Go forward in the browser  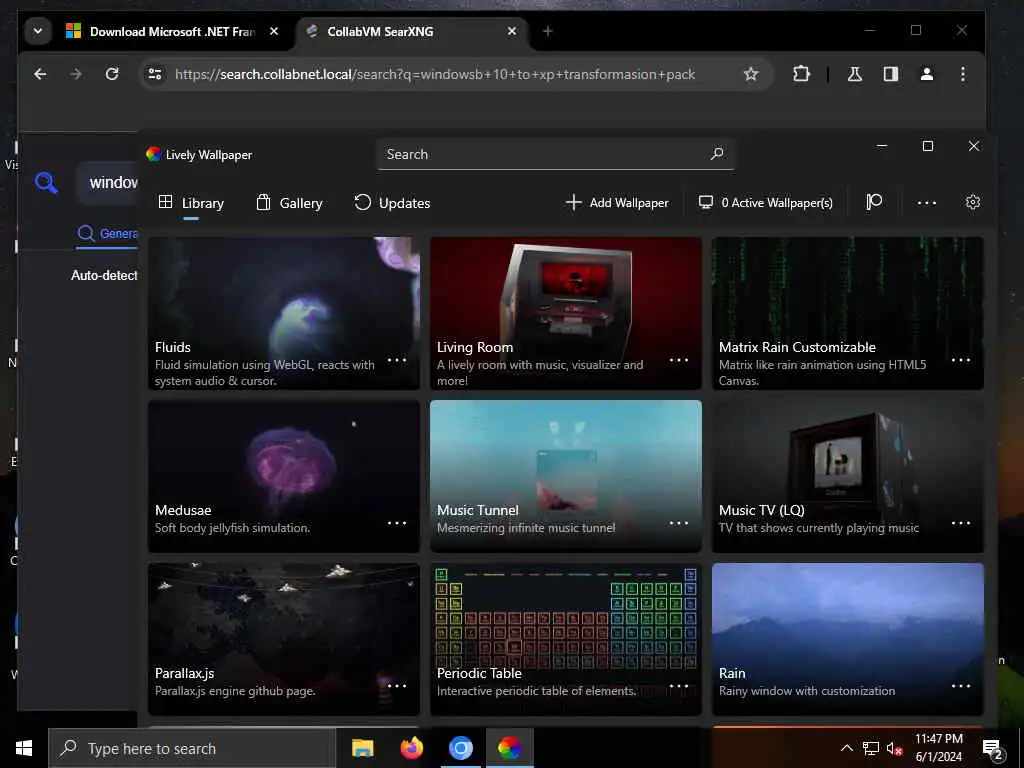pos(76,74)
